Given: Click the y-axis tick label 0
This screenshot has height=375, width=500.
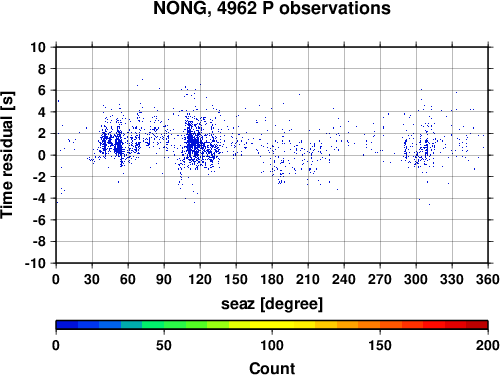Looking at the screenshot, I should pyautogui.click(x=42, y=155).
